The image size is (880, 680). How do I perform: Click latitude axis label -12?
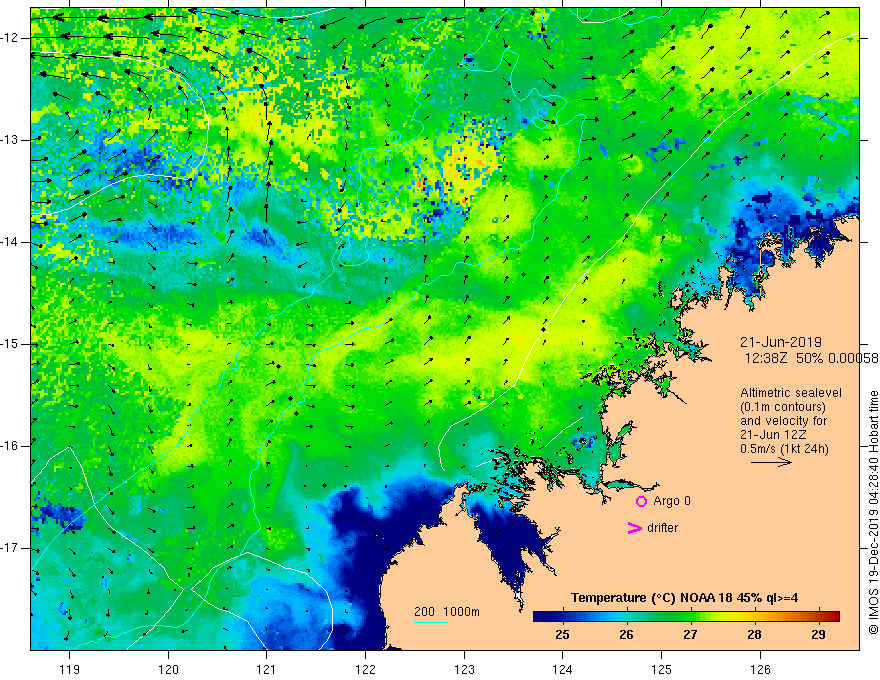click(11, 38)
